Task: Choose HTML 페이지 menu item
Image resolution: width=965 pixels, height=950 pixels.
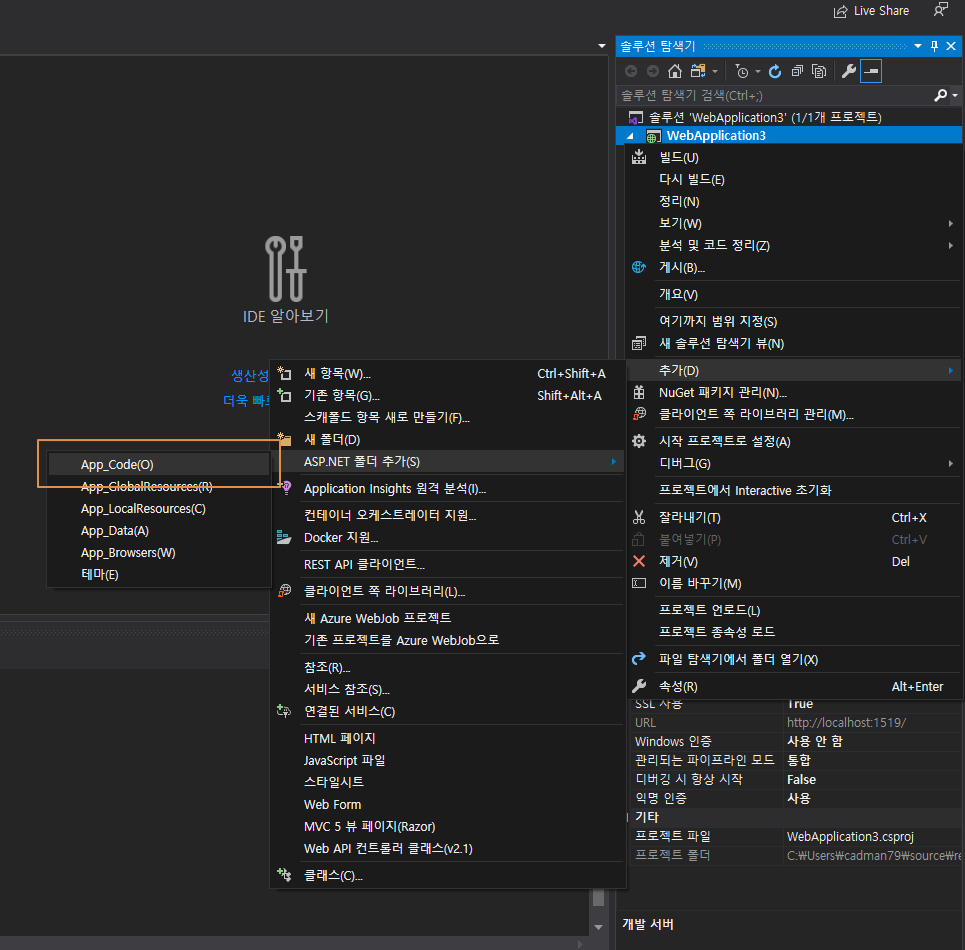Action: point(447,738)
